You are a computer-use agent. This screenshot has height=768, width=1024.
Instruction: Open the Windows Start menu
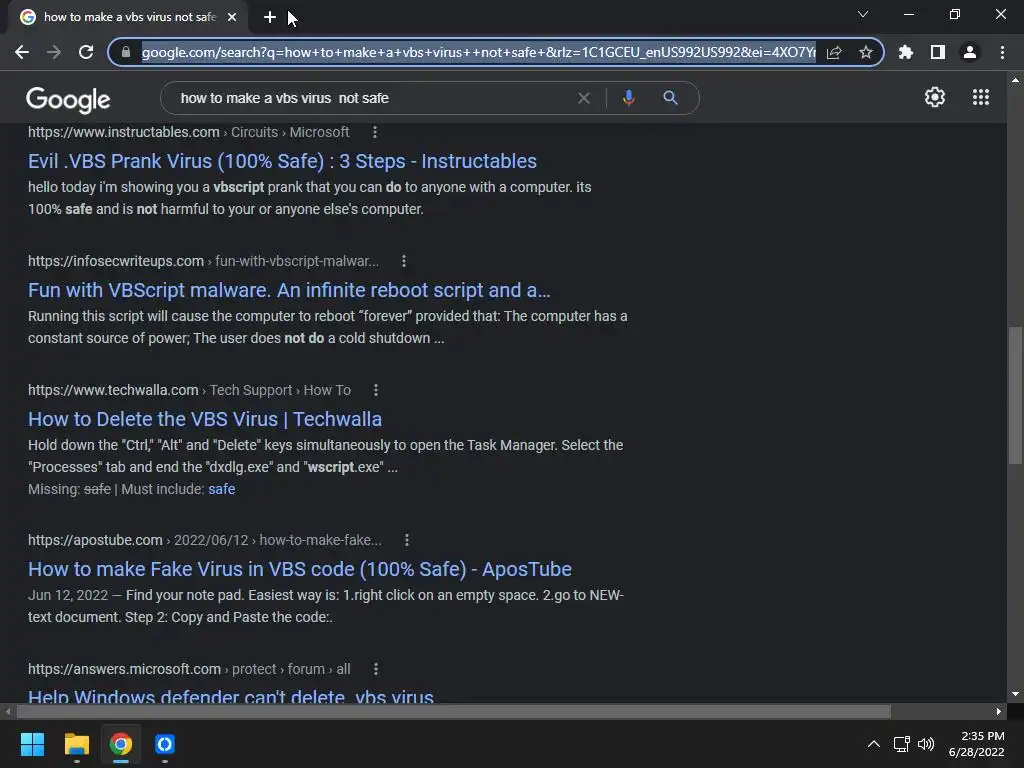coord(32,744)
